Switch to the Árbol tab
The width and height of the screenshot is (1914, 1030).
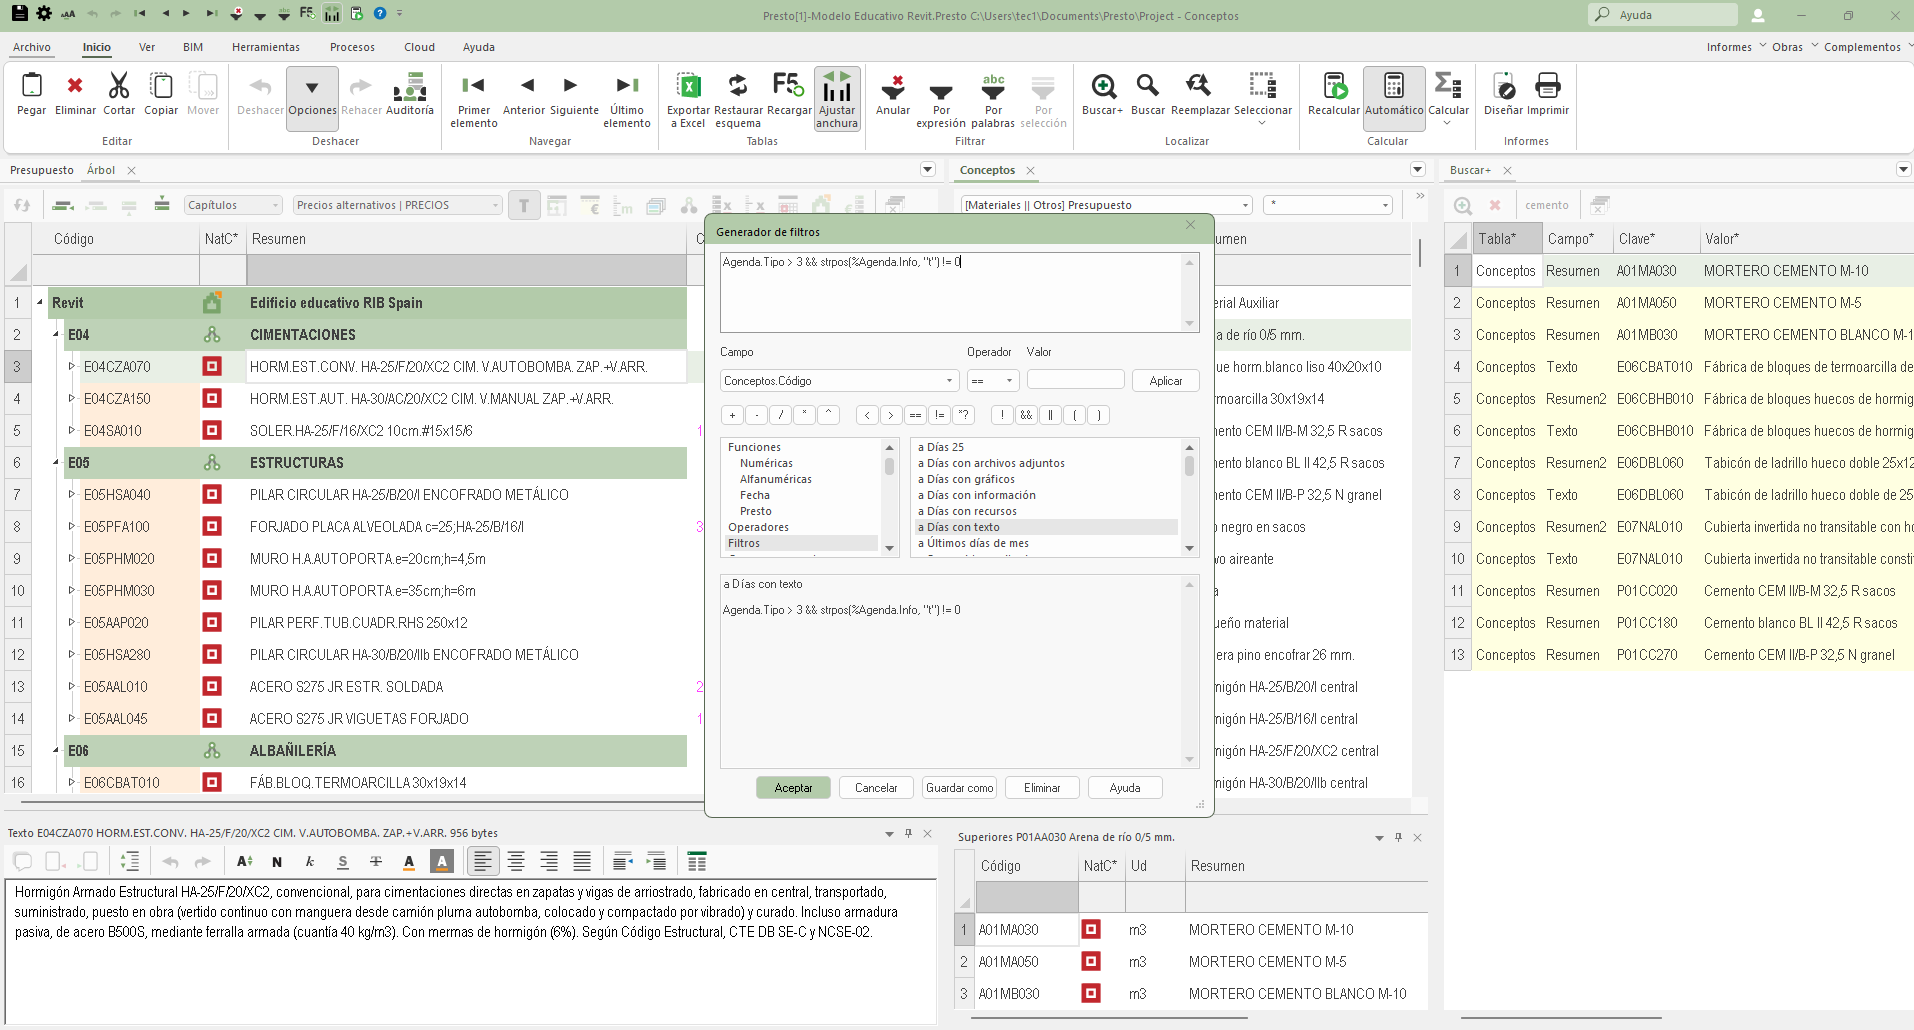coord(101,170)
